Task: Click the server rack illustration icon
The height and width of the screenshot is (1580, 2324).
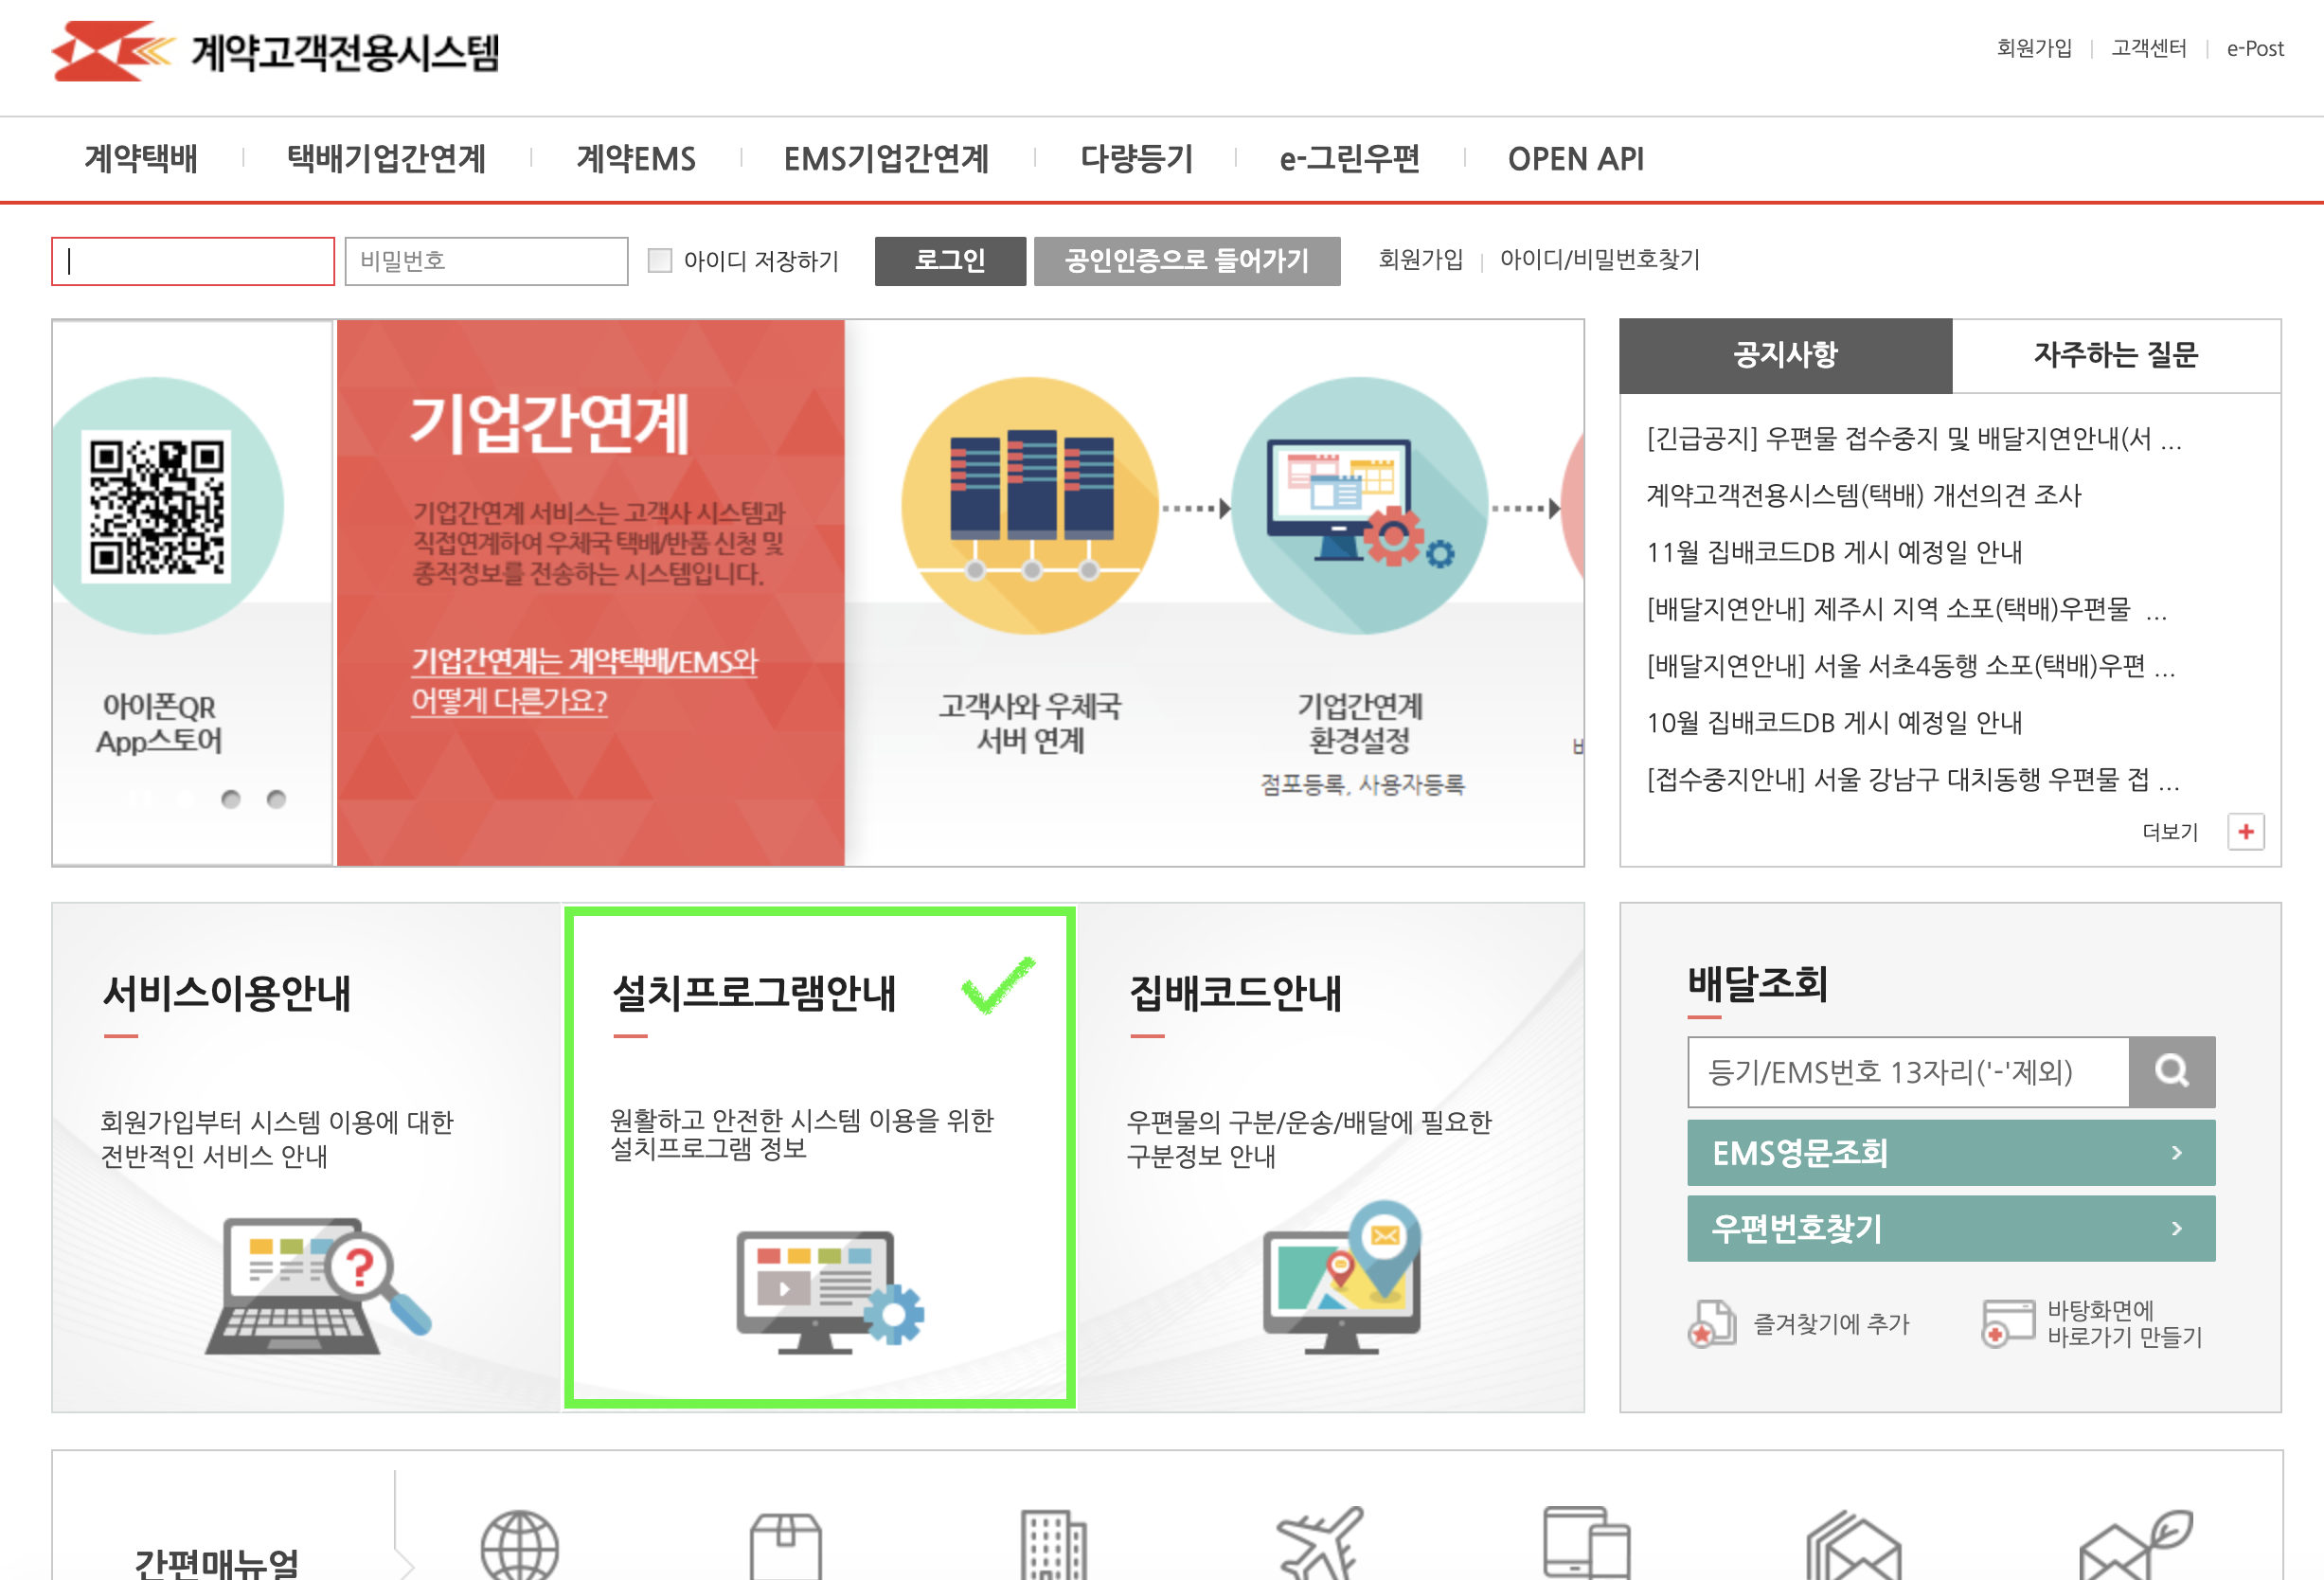Action: (1030, 505)
